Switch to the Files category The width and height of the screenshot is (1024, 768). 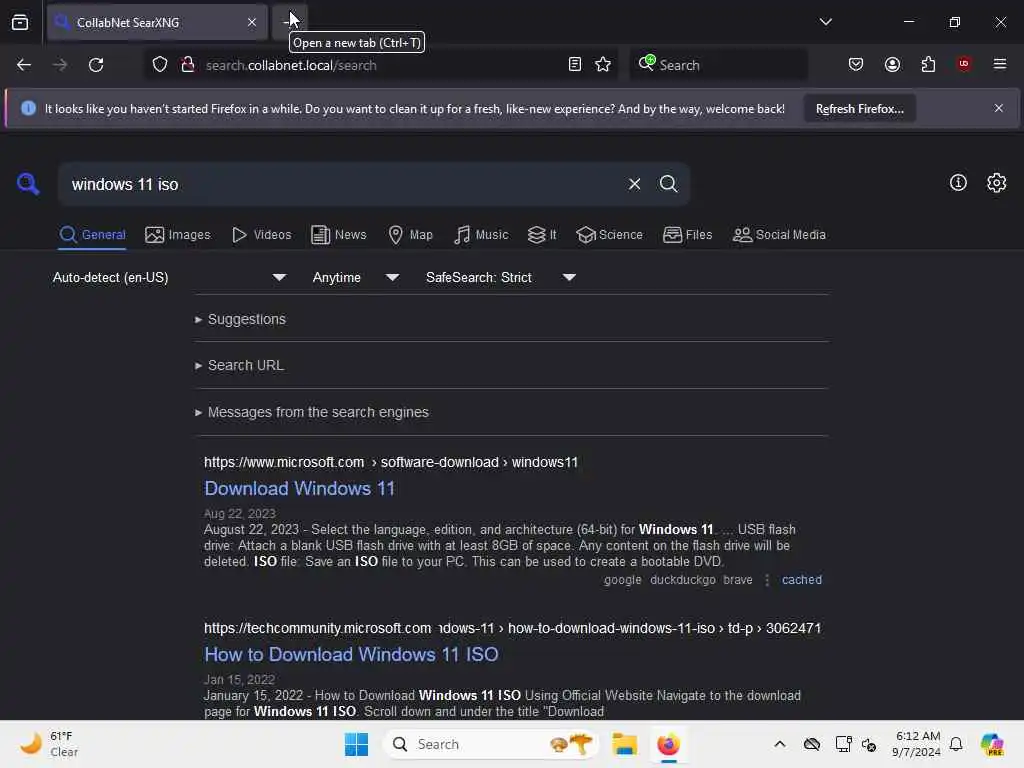687,234
